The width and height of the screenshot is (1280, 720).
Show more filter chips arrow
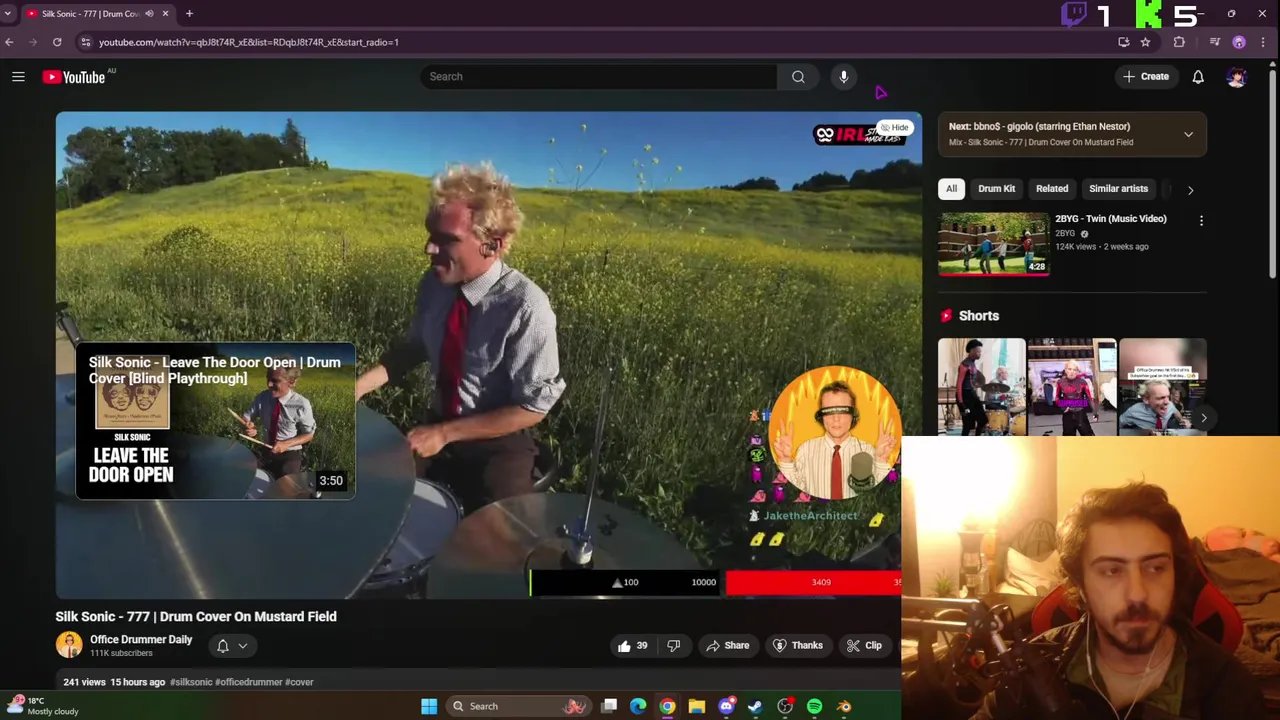pyautogui.click(x=1190, y=189)
